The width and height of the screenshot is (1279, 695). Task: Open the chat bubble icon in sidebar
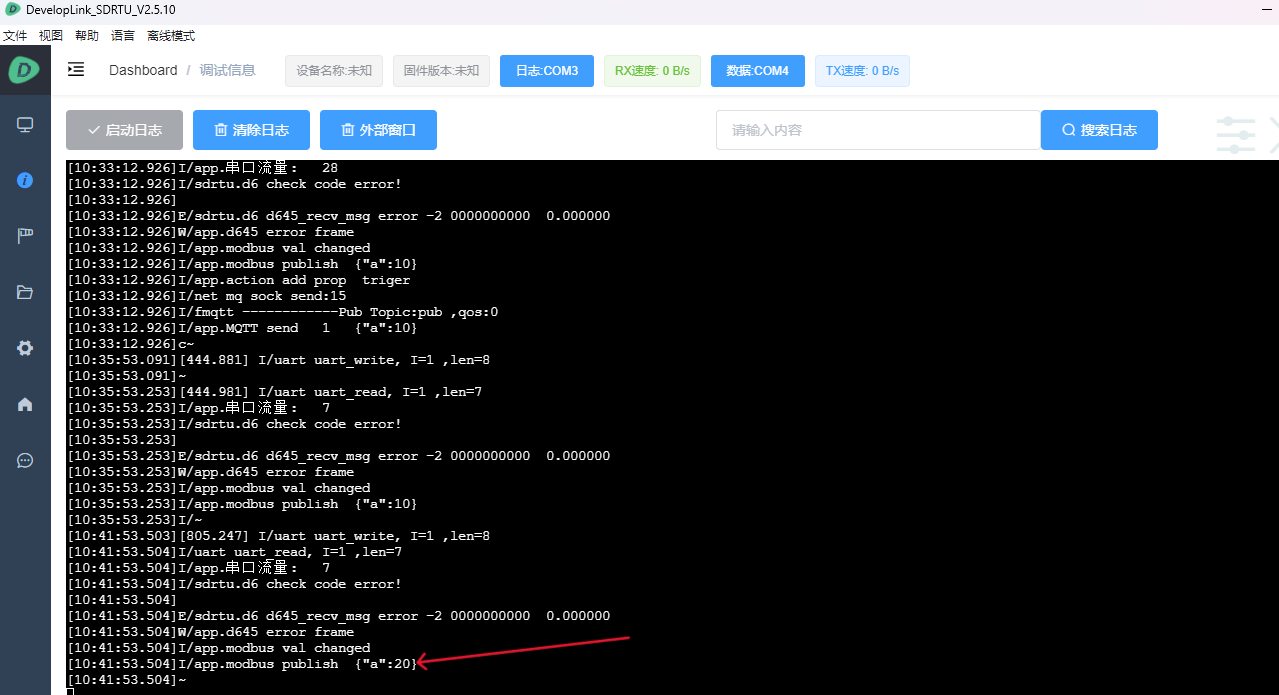25,460
